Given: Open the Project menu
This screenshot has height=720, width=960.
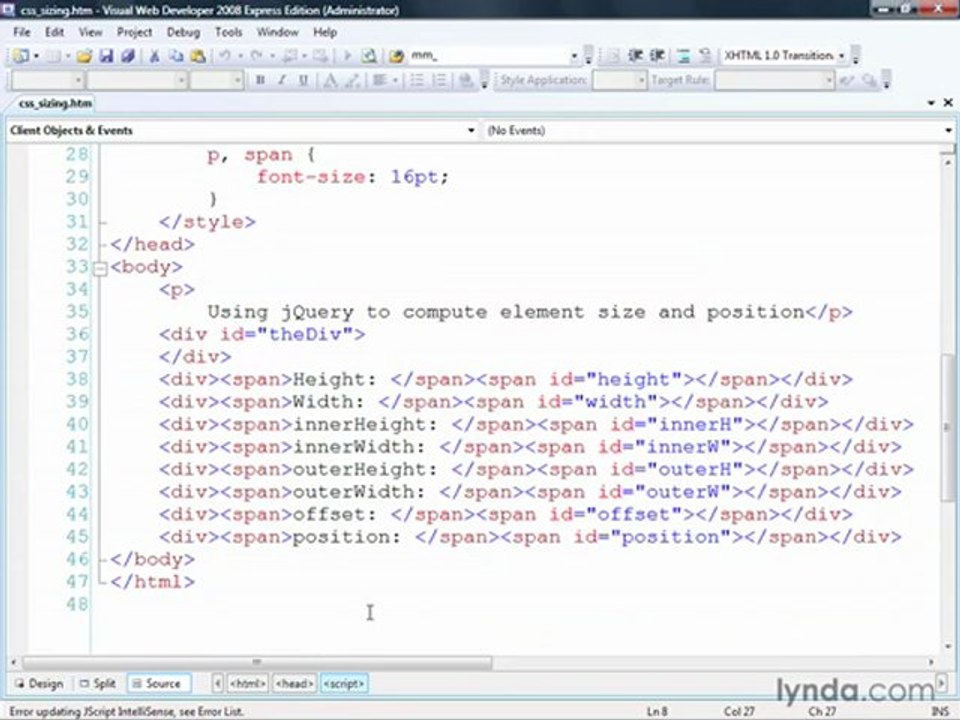Looking at the screenshot, I should [134, 32].
